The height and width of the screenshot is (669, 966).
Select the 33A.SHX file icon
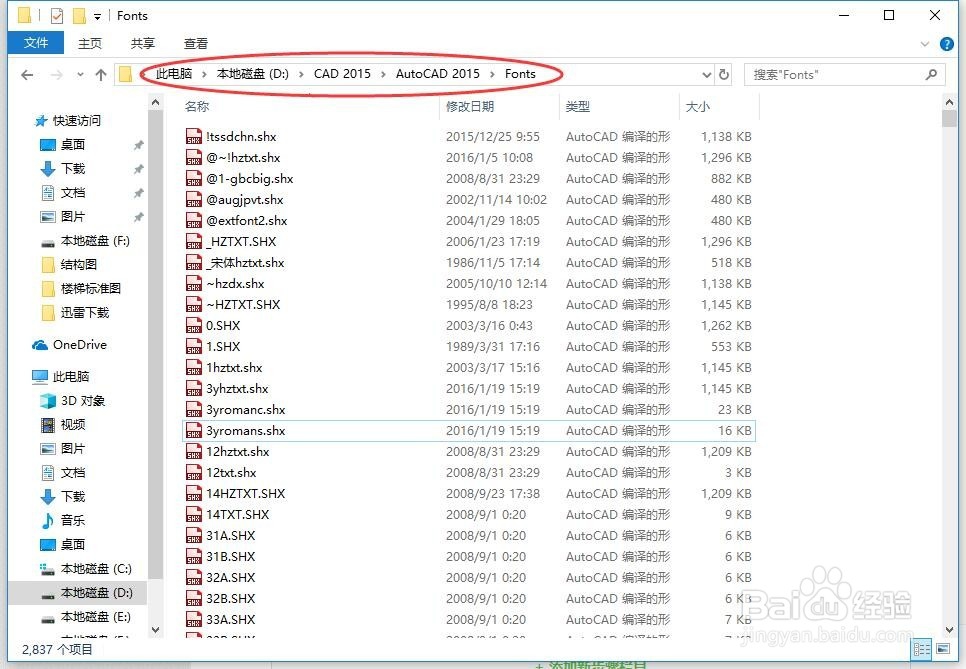(x=194, y=619)
